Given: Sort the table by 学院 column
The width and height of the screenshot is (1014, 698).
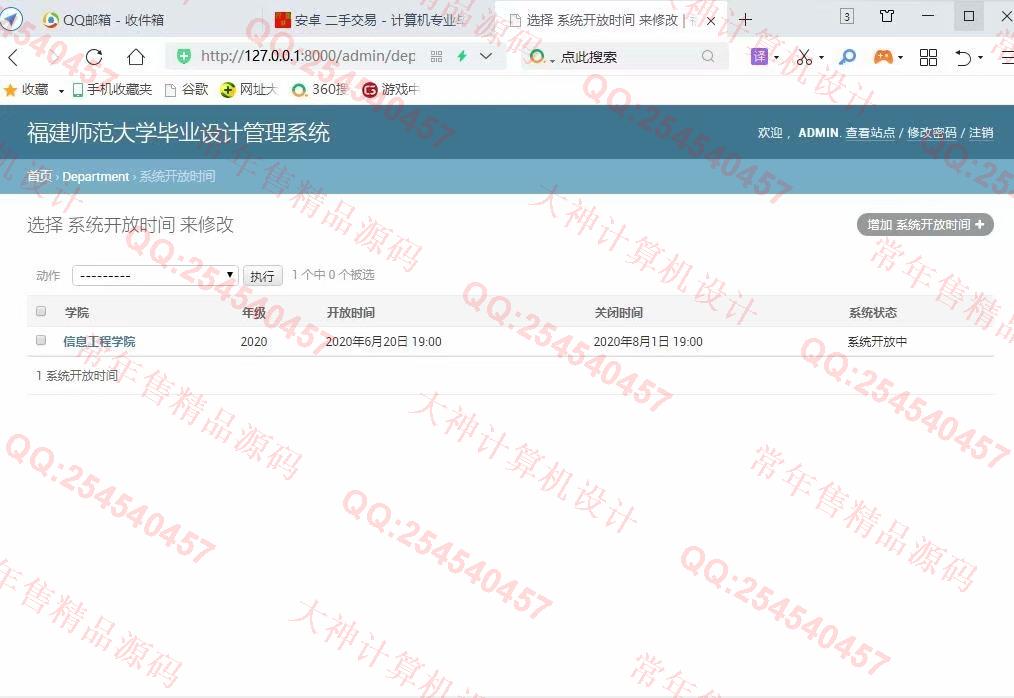Looking at the screenshot, I should pos(77,312).
